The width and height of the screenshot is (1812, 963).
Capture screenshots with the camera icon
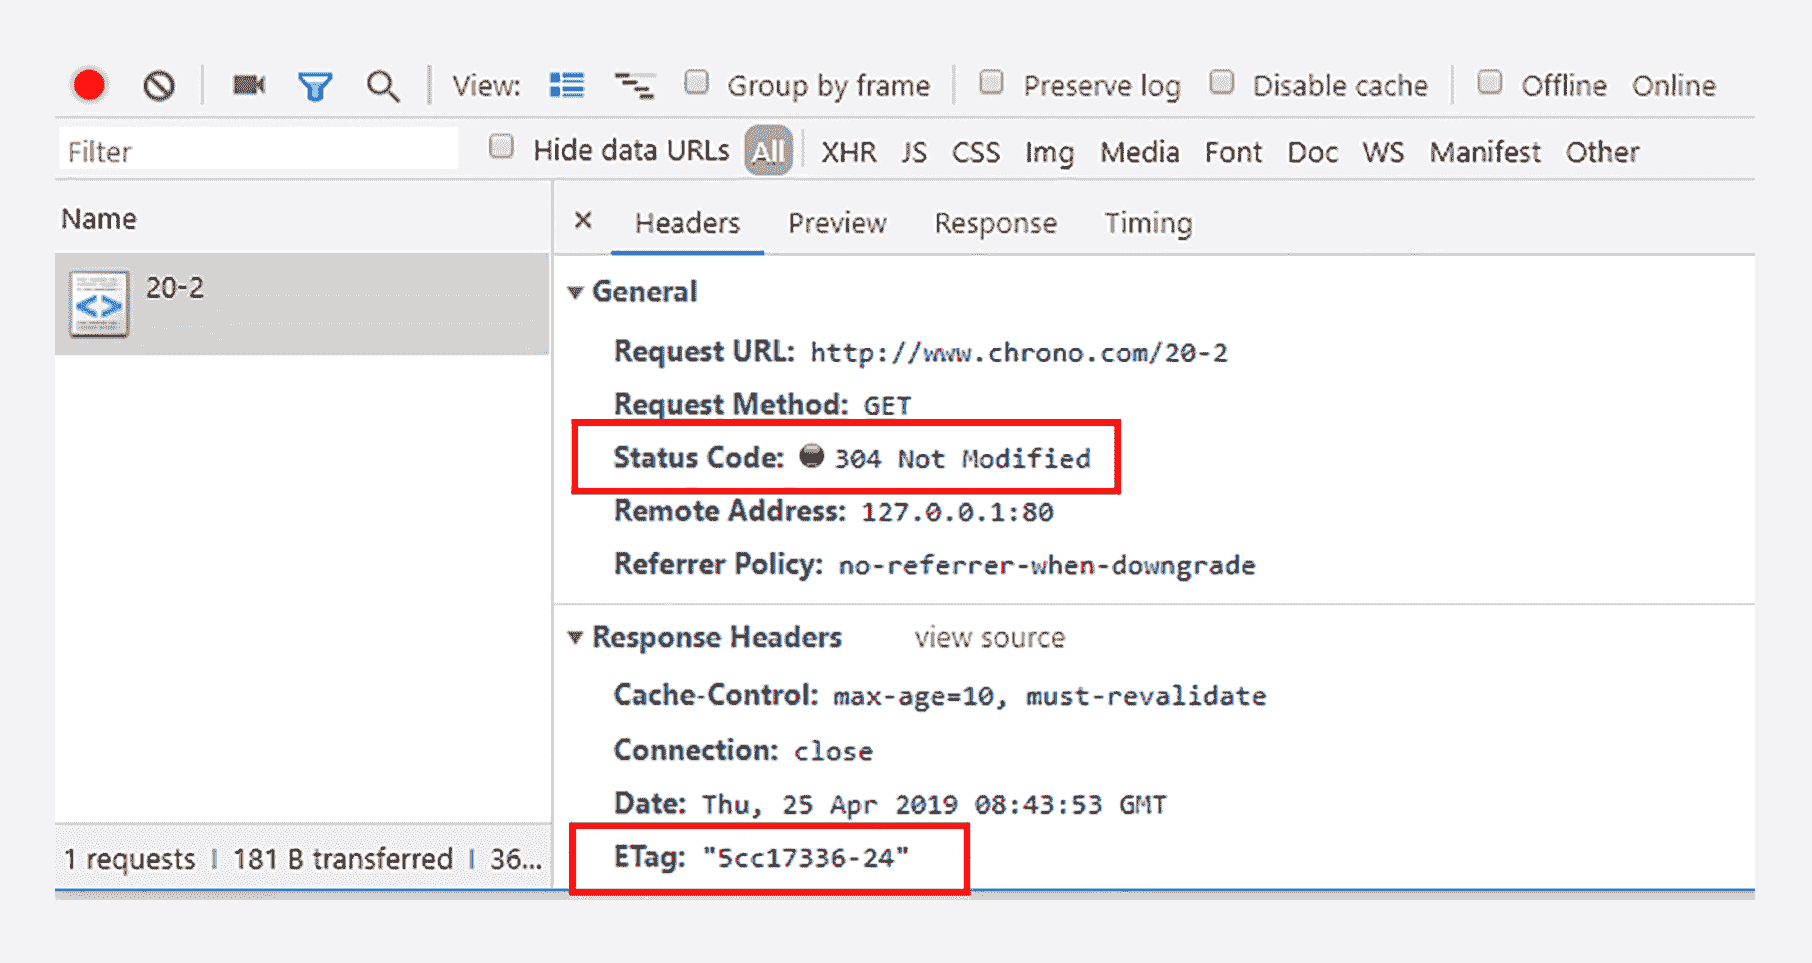[248, 85]
